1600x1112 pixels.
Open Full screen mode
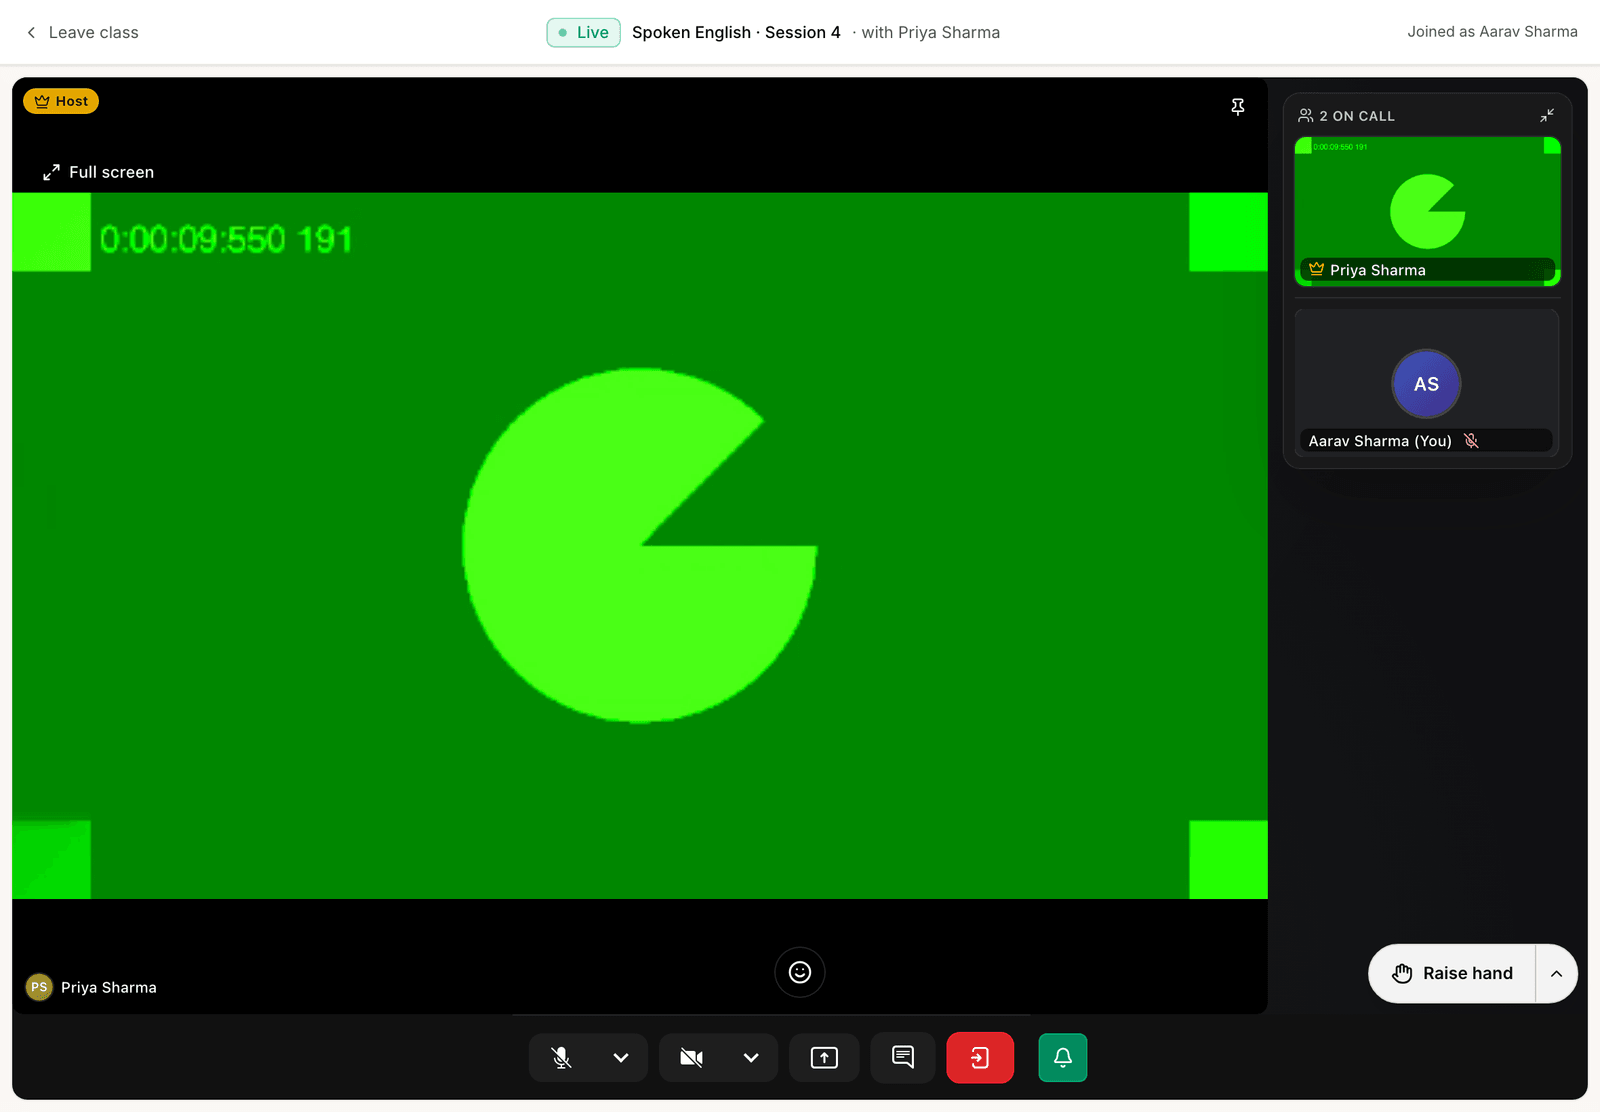pos(98,172)
